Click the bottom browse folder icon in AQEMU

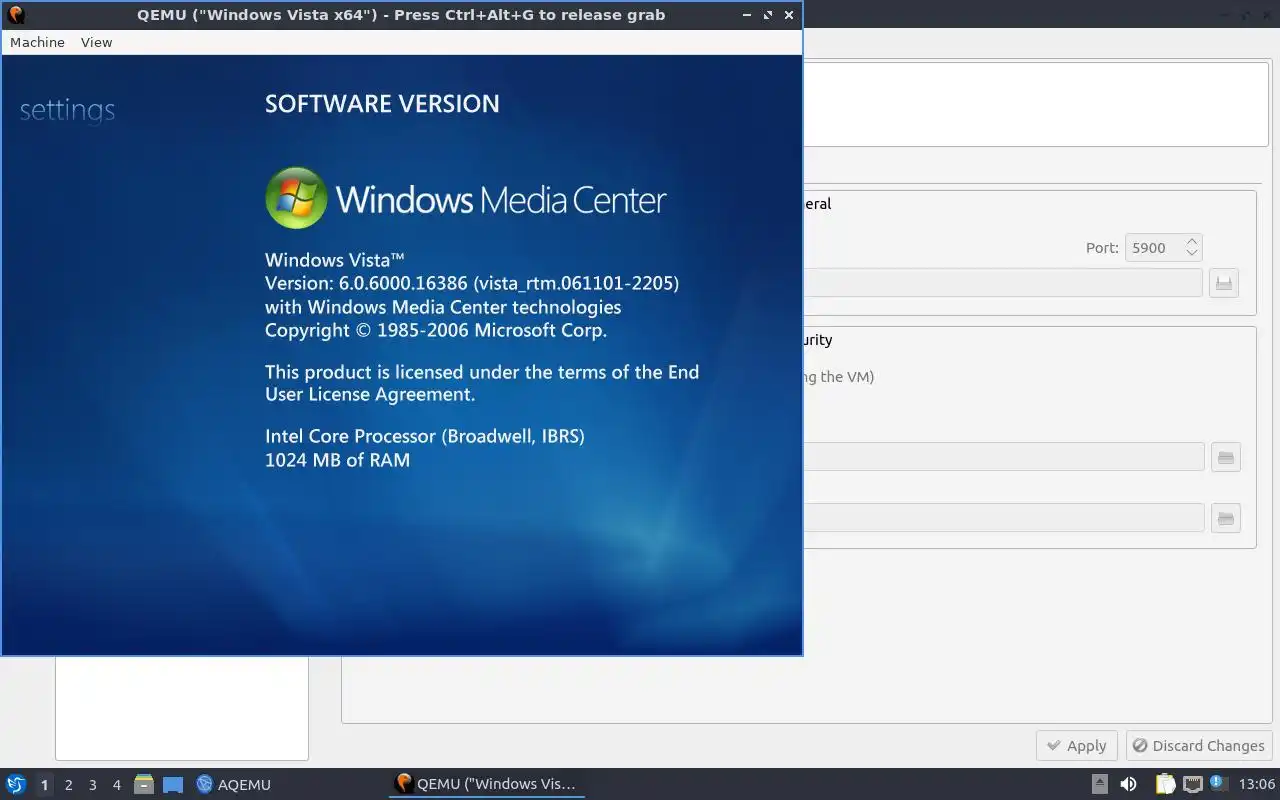point(1225,518)
